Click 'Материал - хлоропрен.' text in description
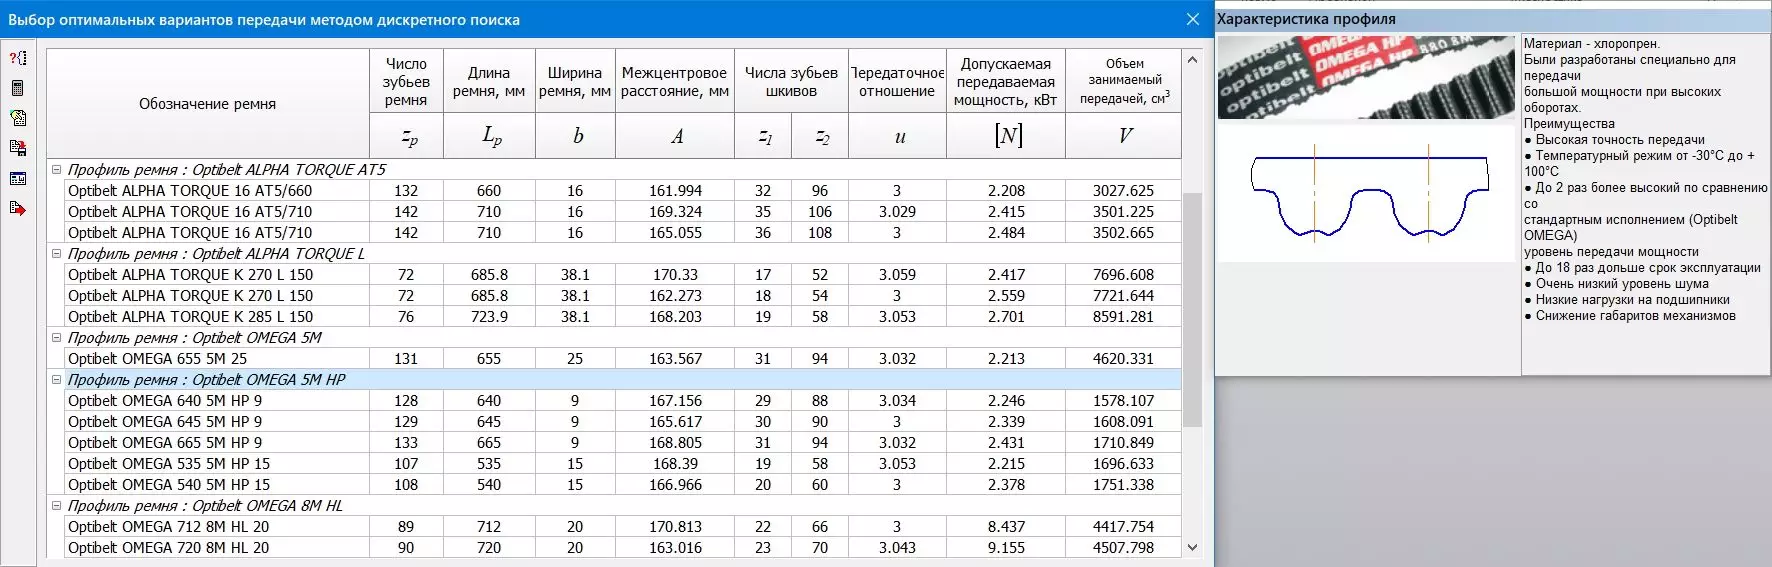This screenshot has height=567, width=1772. (x=1591, y=44)
